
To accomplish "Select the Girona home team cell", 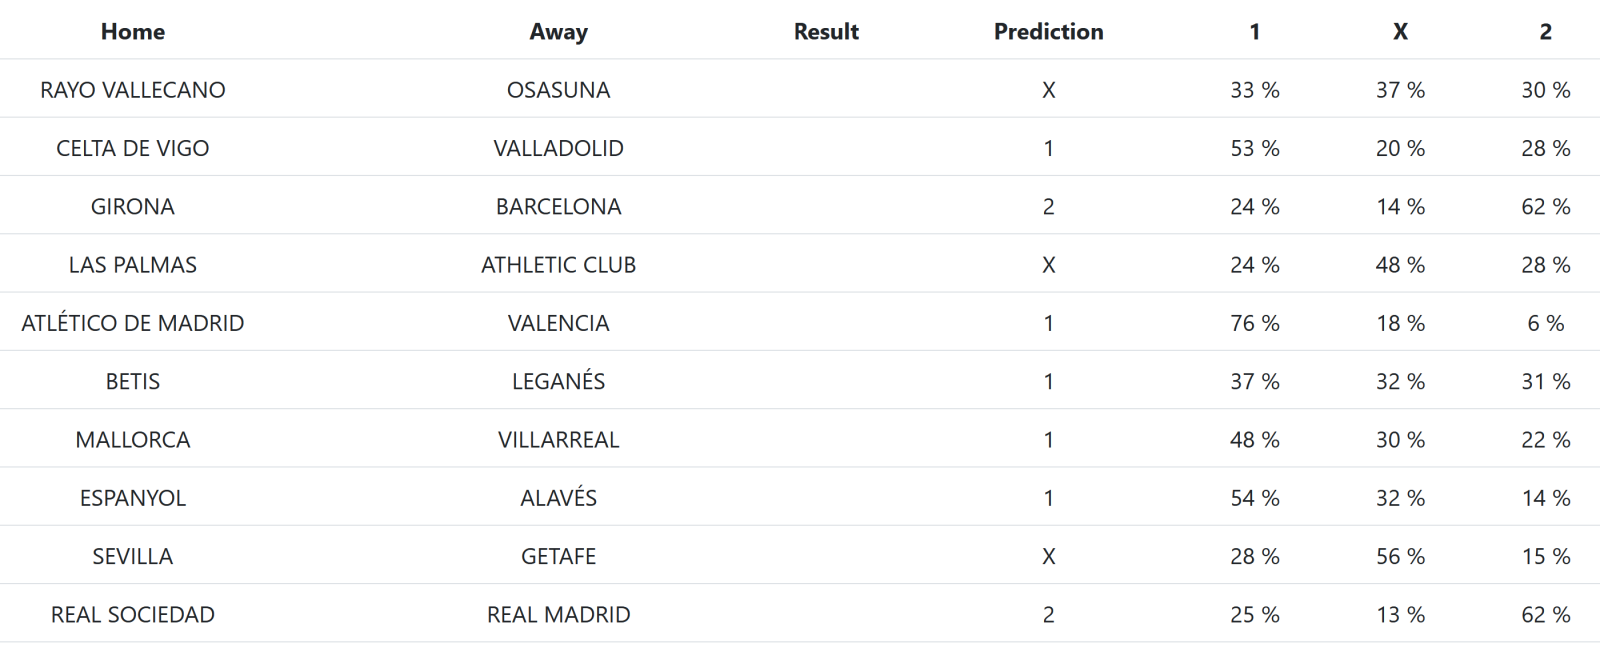I will pos(133,206).
